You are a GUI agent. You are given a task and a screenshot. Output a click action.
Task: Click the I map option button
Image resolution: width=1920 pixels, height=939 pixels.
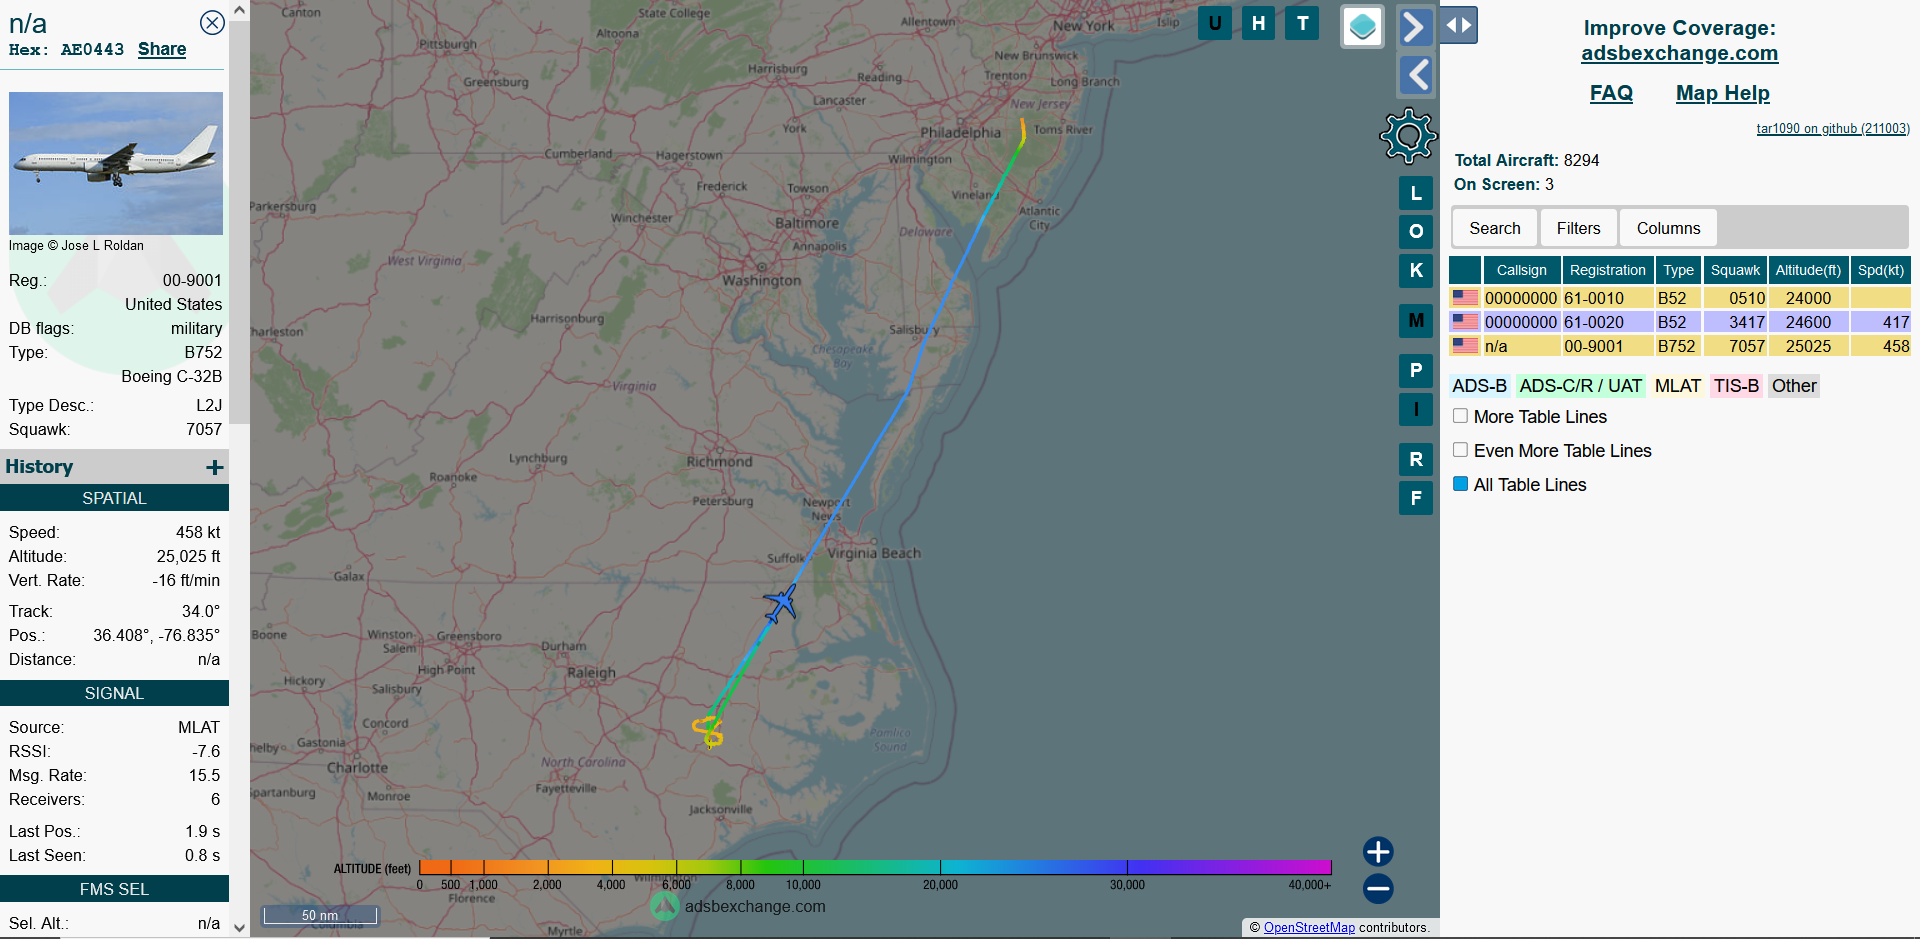coord(1416,409)
